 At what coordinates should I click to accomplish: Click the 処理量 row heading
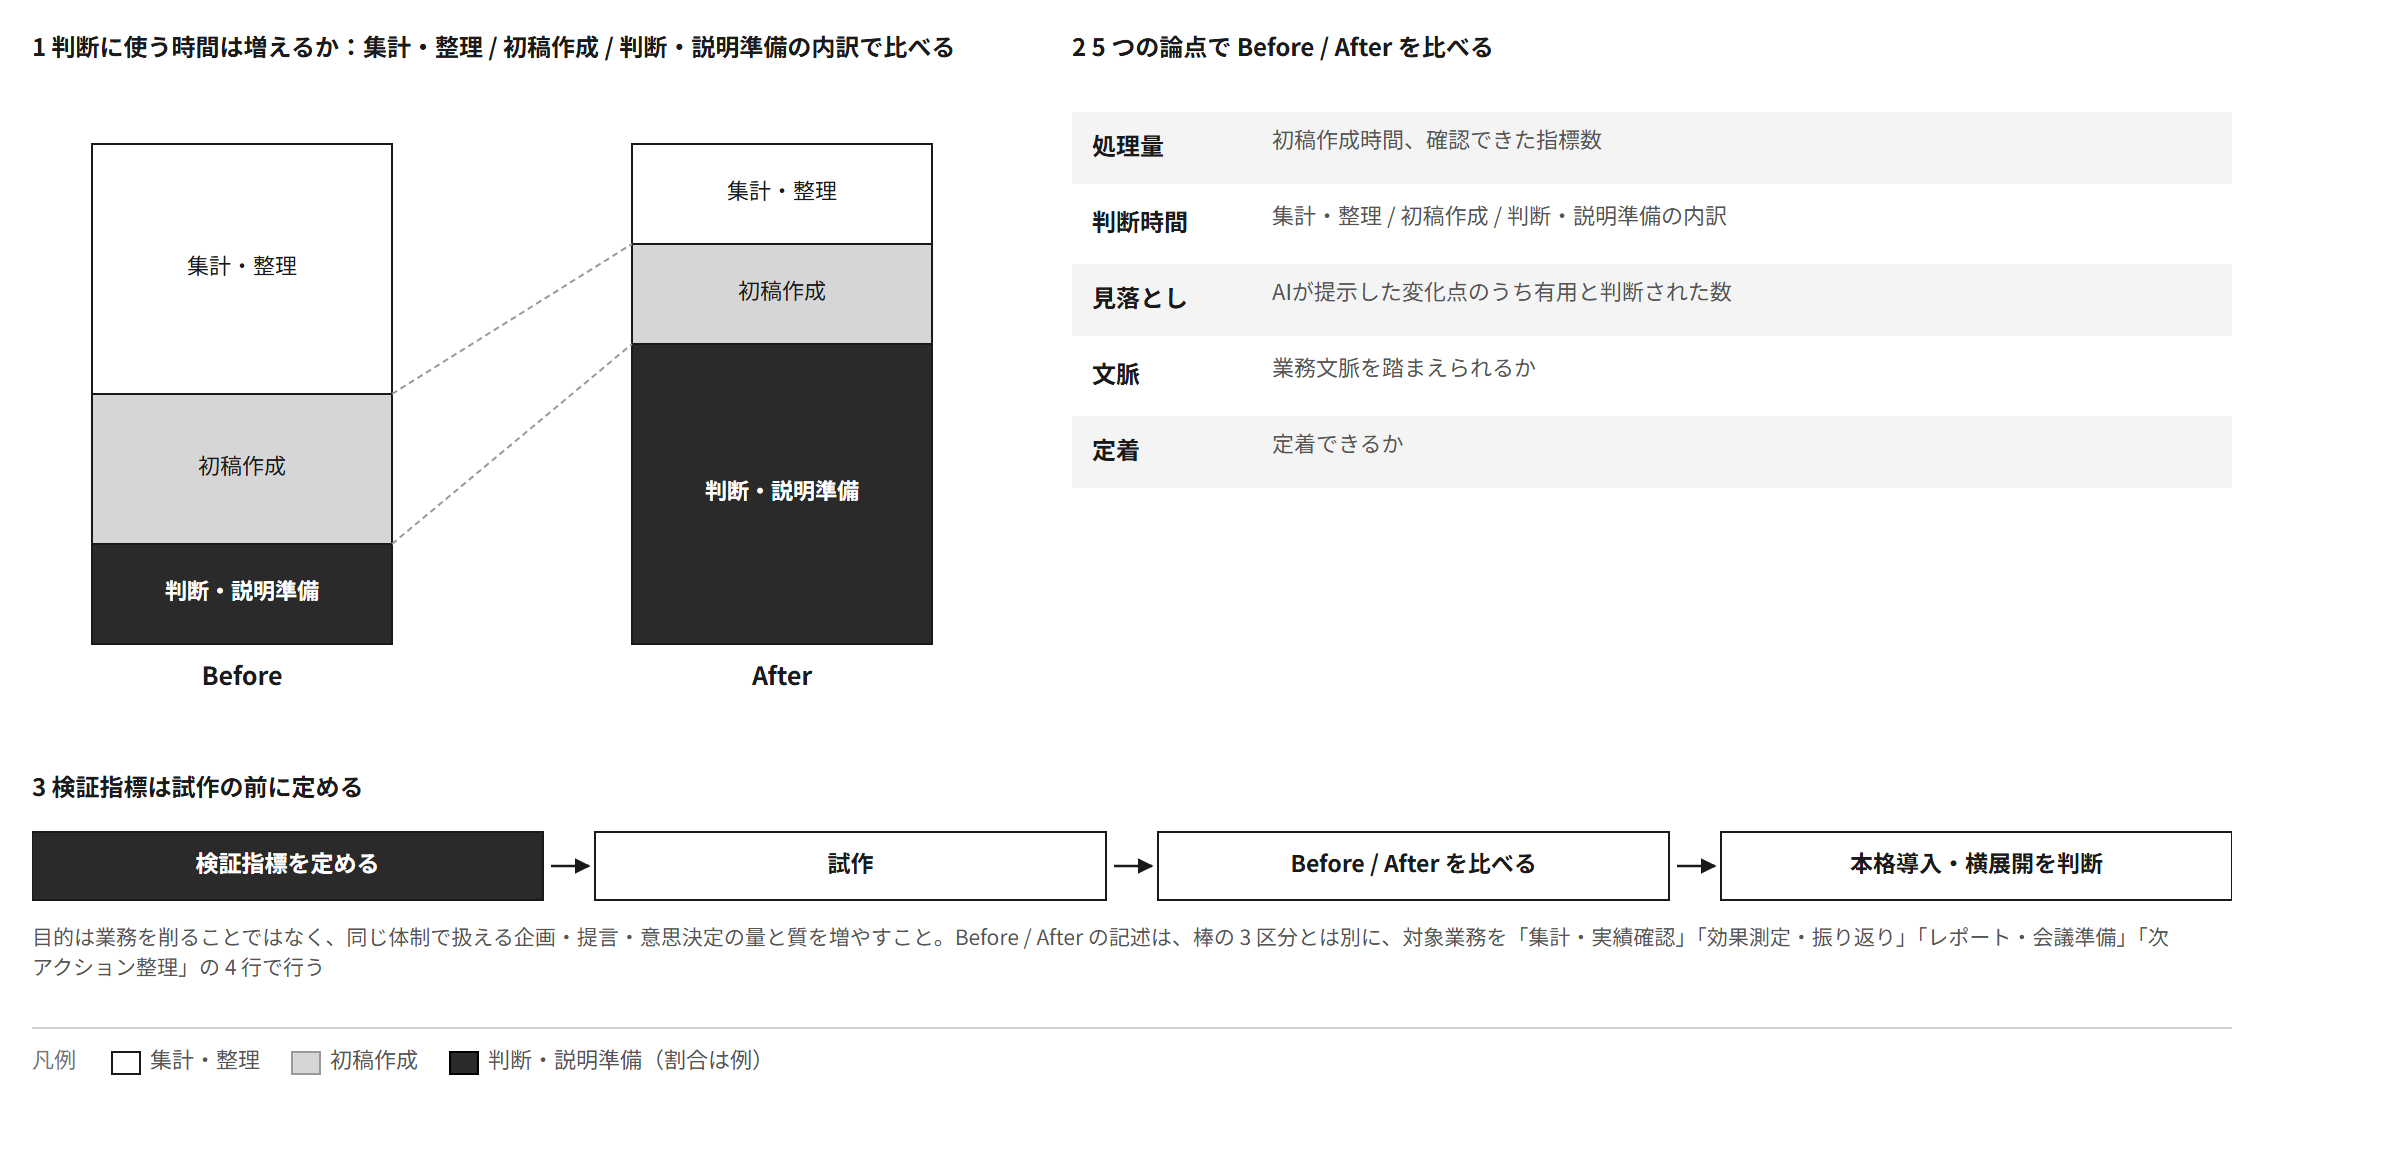click(1128, 146)
